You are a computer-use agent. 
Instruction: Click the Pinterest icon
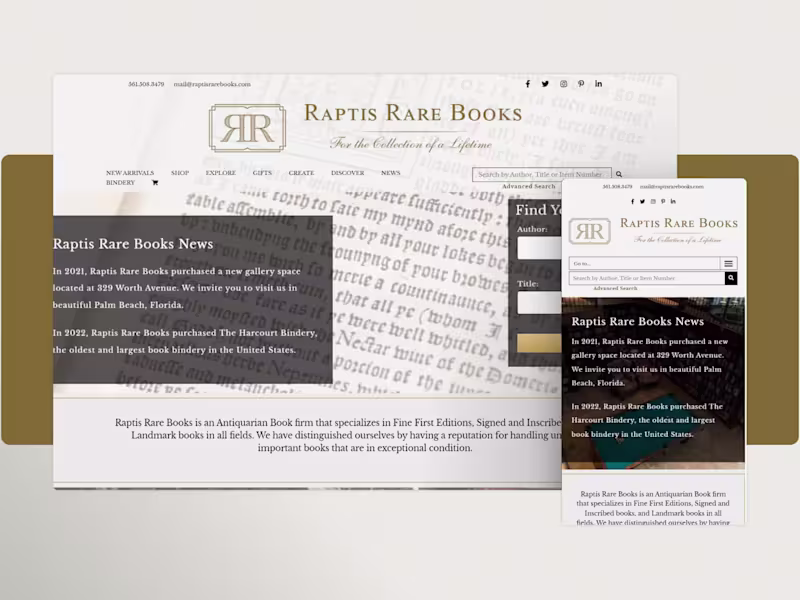(x=581, y=84)
